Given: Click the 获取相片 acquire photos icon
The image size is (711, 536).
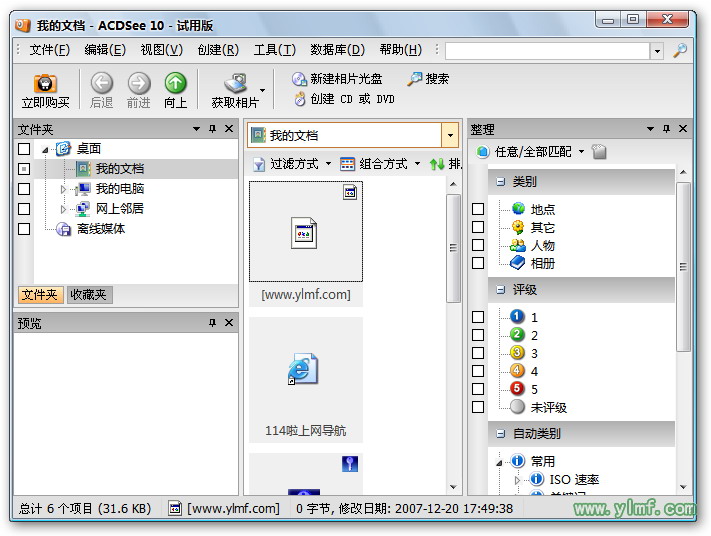Looking at the screenshot, I should pos(236,83).
